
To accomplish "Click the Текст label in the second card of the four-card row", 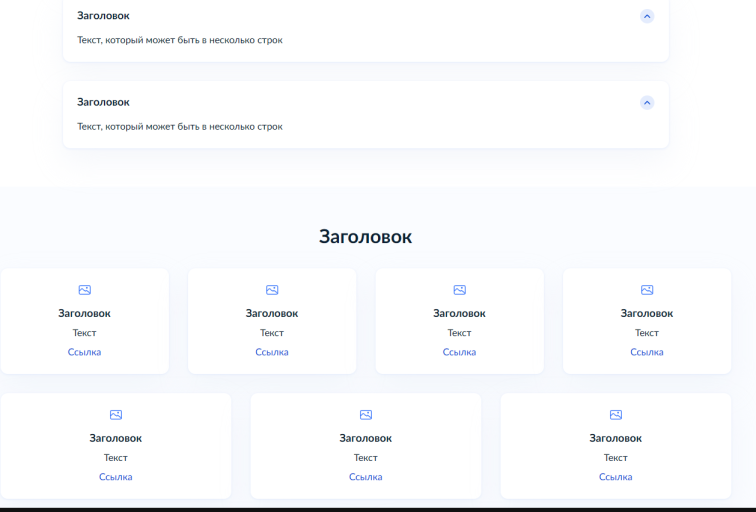I will 272,333.
